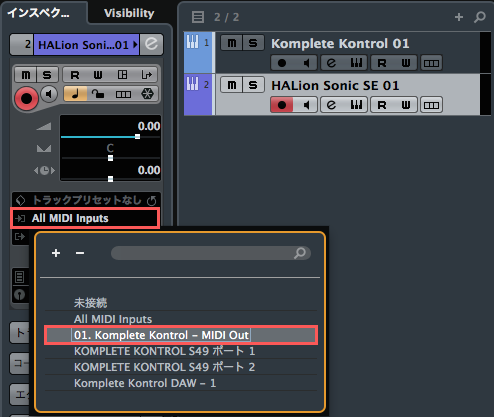Select the HALion Sonic SE 01 track name

pos(335,86)
